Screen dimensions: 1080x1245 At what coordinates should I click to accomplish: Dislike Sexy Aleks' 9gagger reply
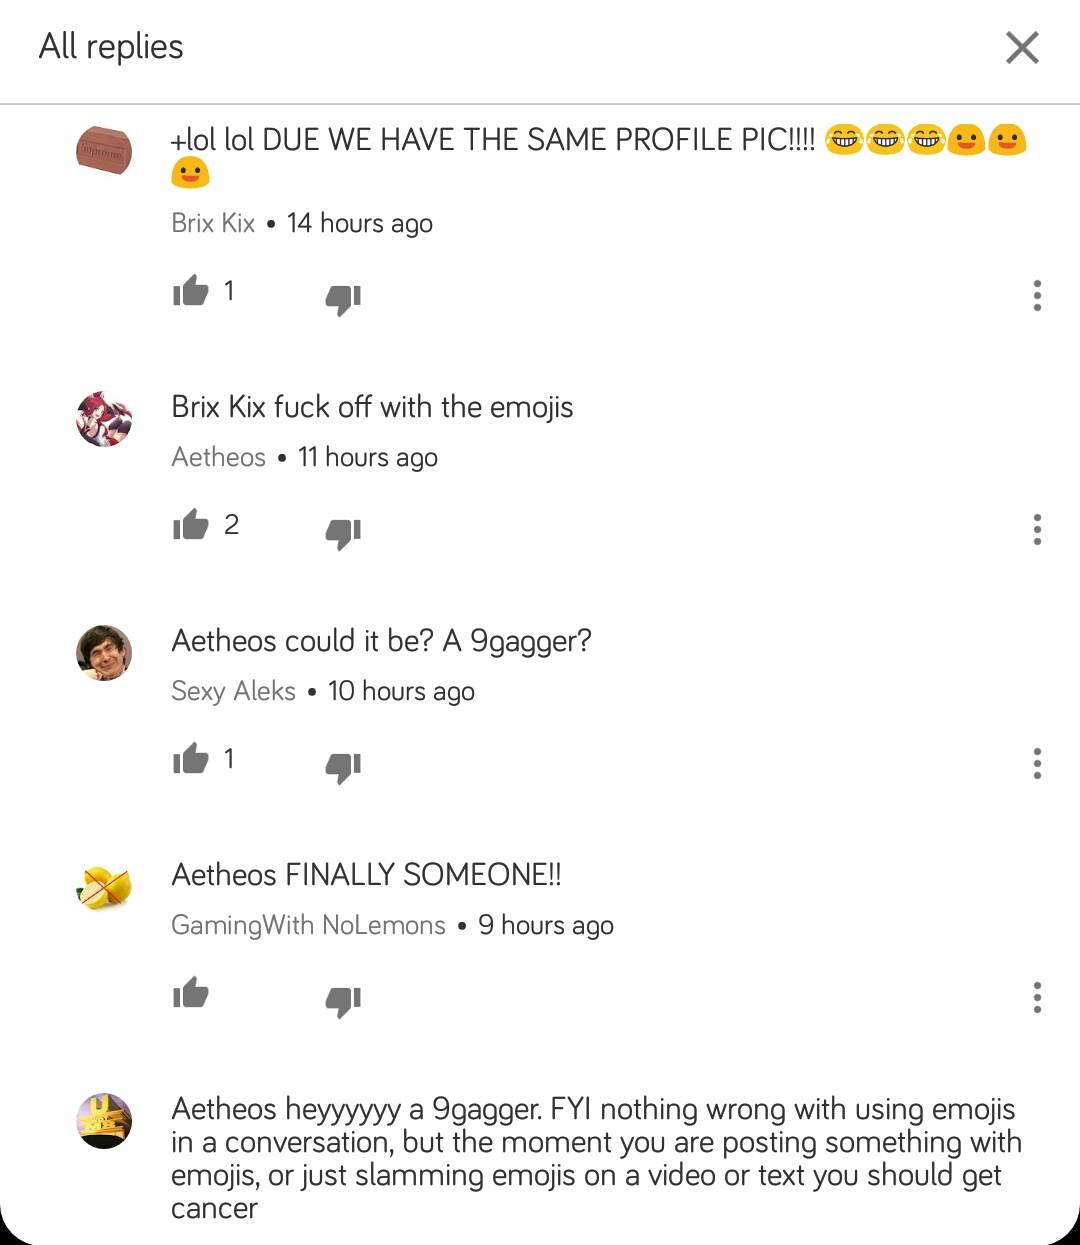343,766
